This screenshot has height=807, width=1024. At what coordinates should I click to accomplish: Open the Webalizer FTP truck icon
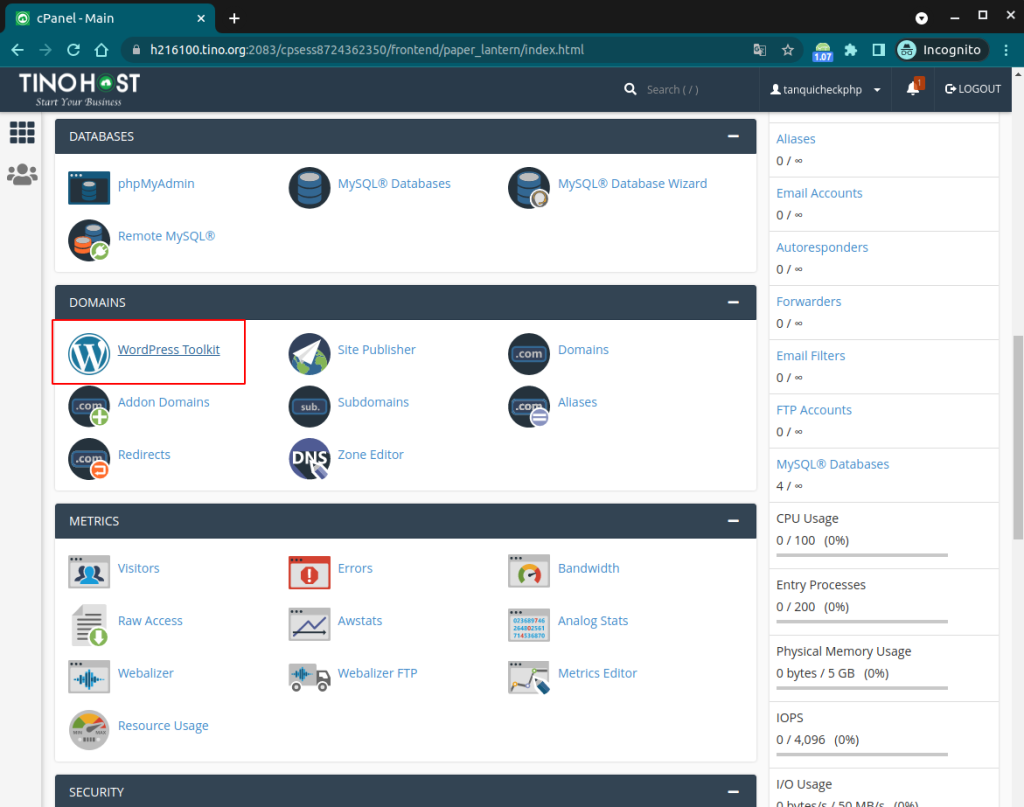[309, 677]
